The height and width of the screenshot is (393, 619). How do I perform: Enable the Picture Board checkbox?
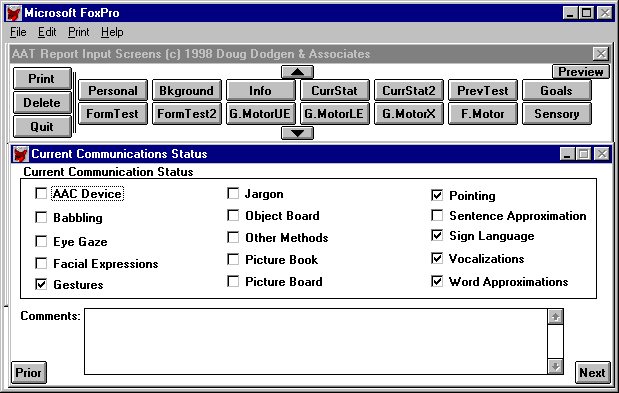(233, 281)
